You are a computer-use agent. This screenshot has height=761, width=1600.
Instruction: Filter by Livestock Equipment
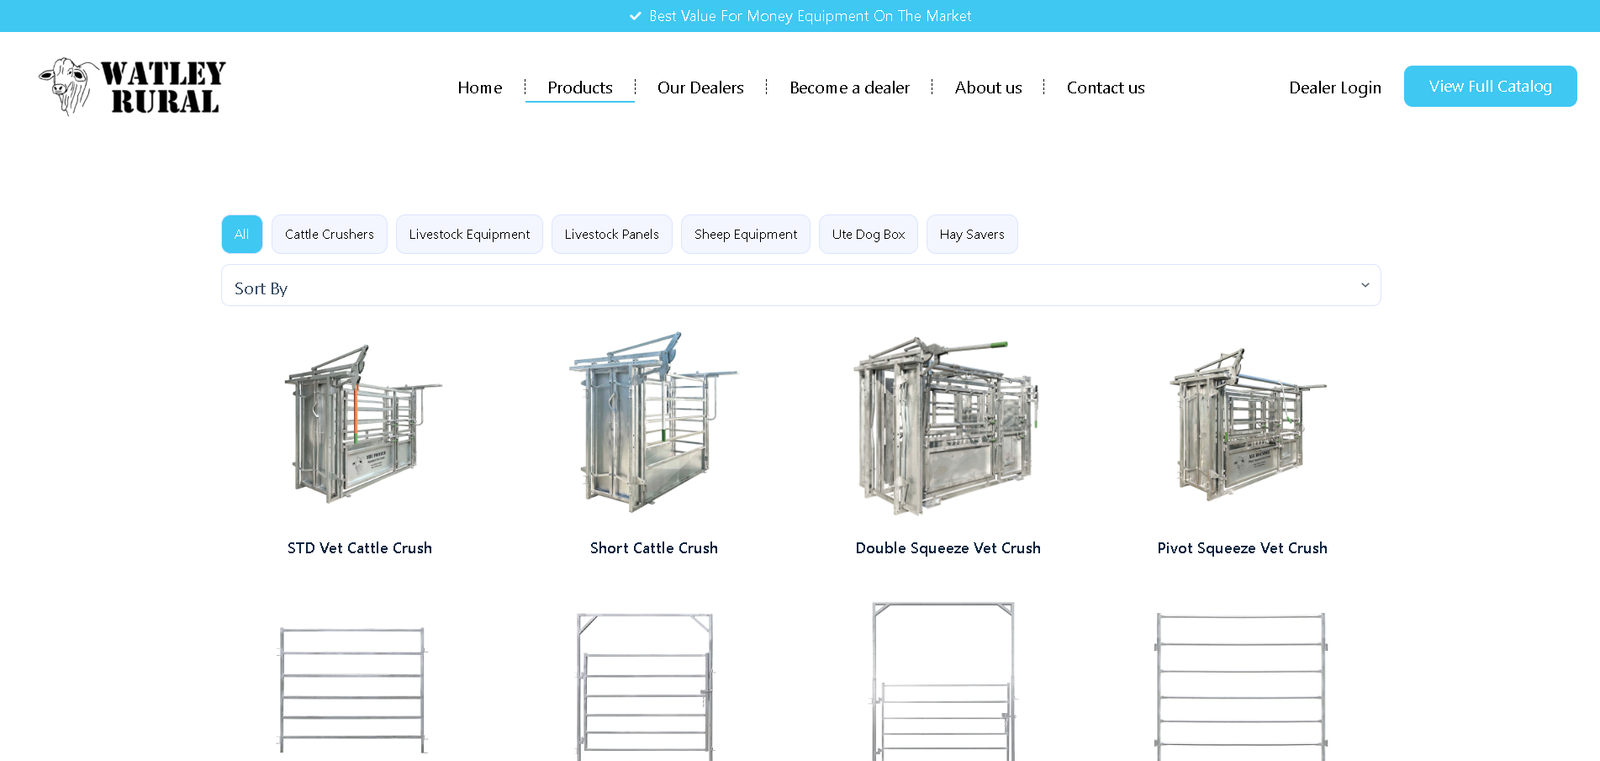[469, 234]
